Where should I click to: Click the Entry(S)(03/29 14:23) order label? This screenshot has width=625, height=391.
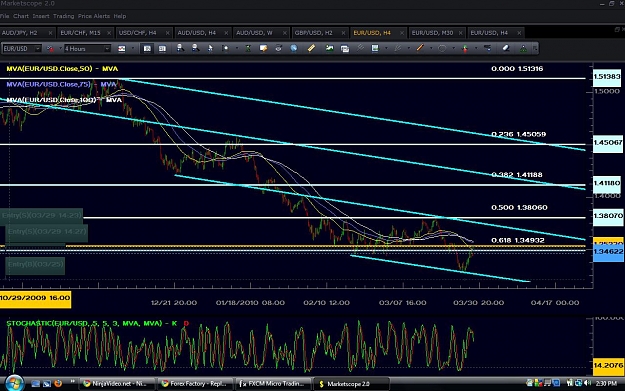[x=41, y=216]
